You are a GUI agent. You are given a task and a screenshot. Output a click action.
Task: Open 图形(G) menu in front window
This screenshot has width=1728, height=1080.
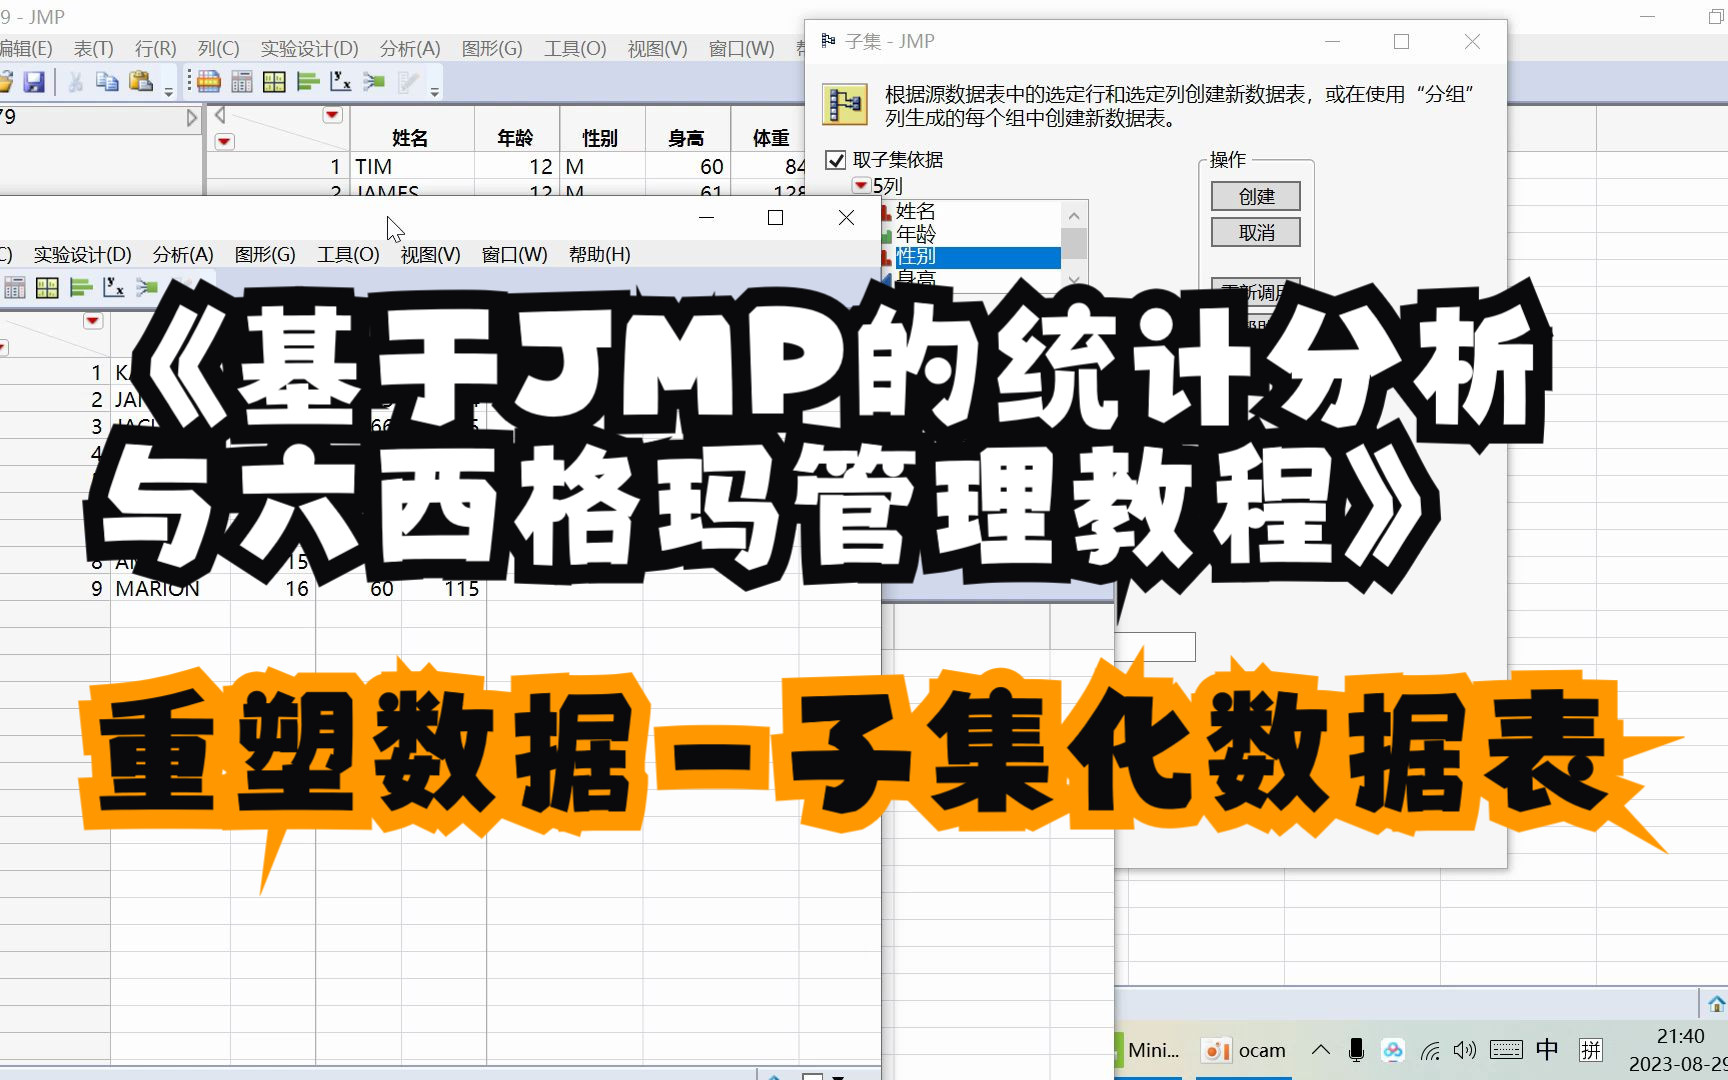(265, 255)
